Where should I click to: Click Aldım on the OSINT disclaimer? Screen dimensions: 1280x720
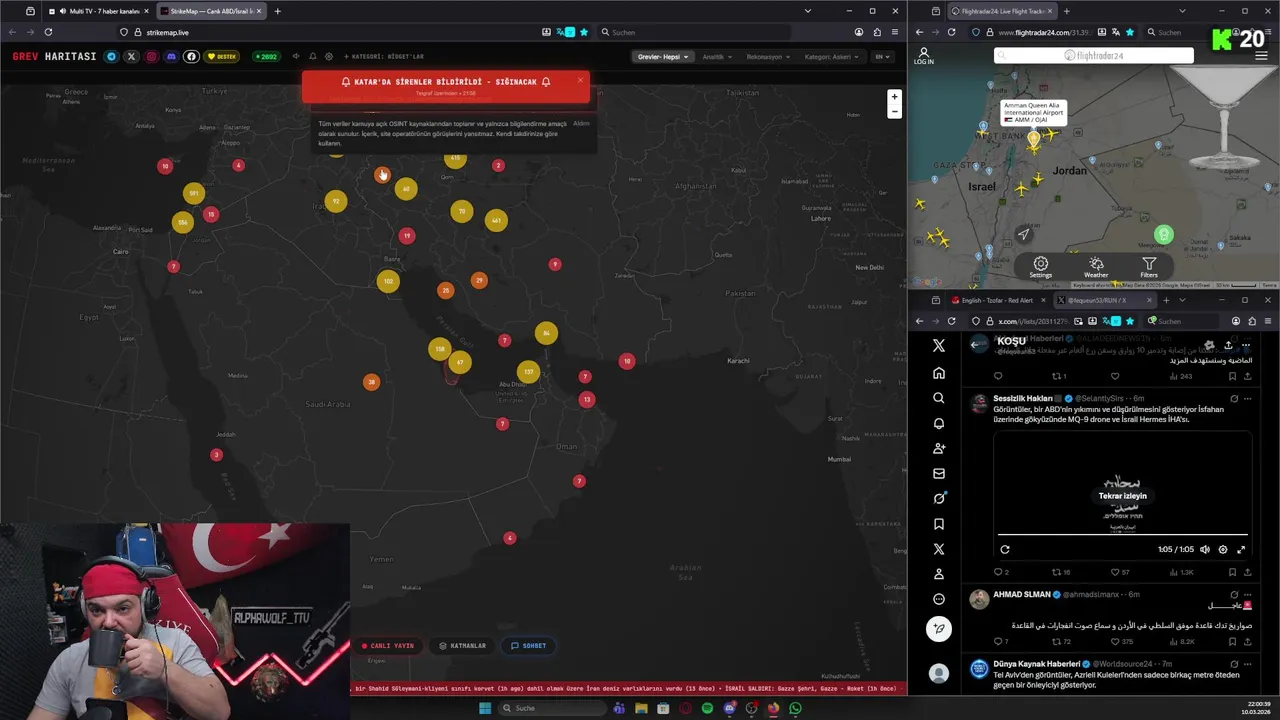click(x=581, y=124)
